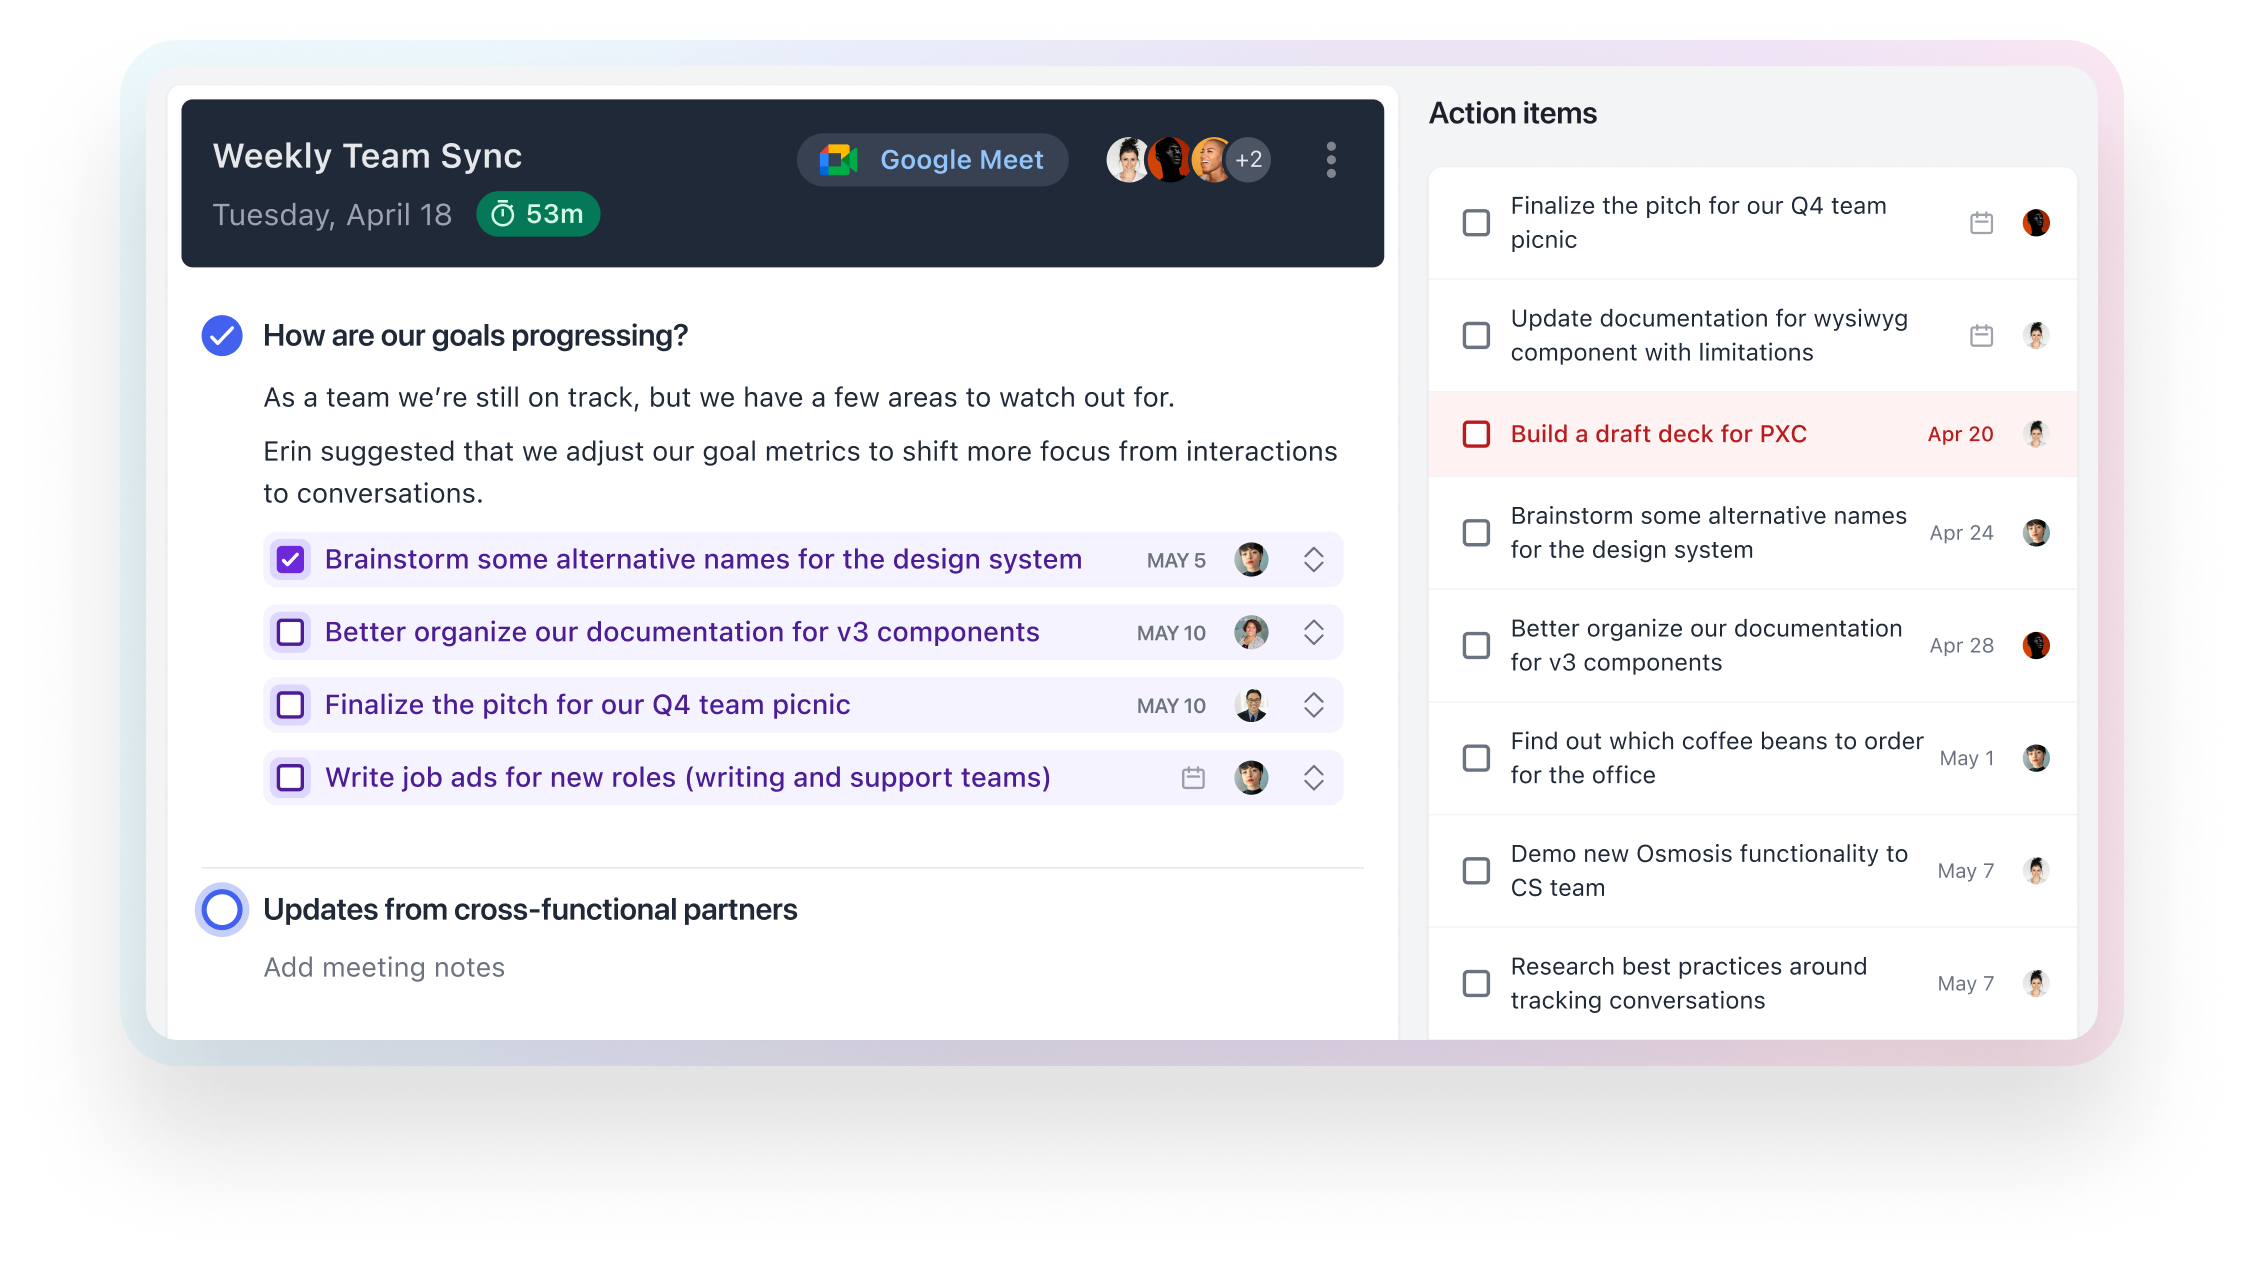Click the calendar icon on "Update documentation" item
Viewport: 2244px width, 1266px height.
1981,335
